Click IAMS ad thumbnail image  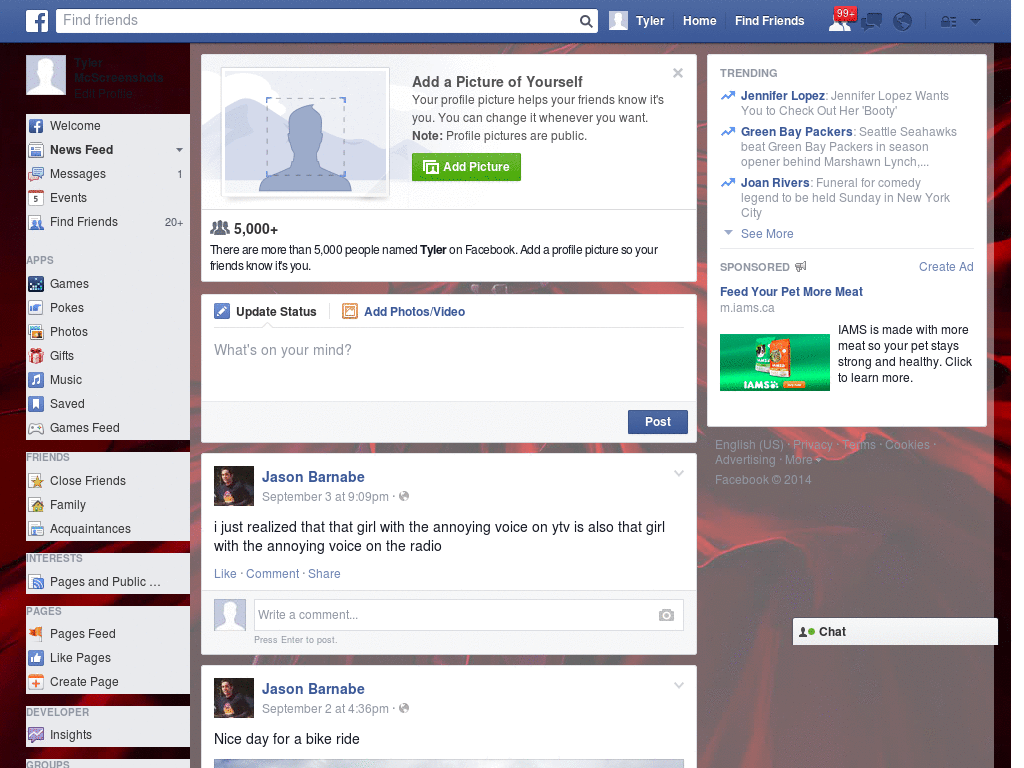coord(775,362)
